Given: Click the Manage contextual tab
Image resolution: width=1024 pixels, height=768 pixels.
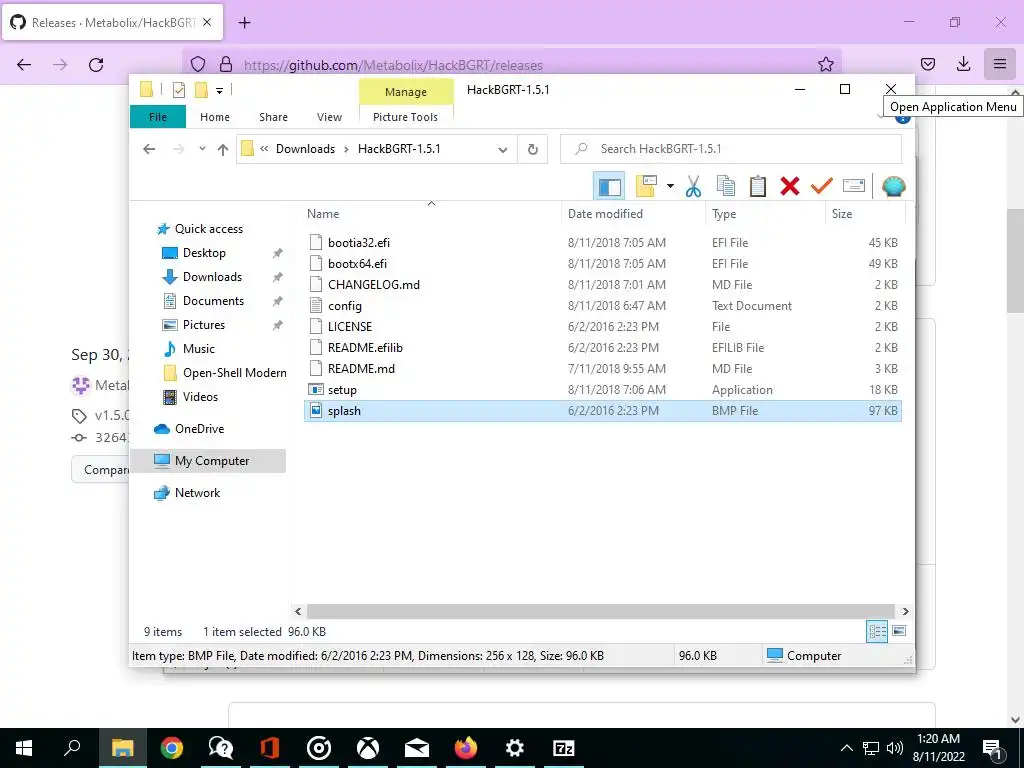Looking at the screenshot, I should [x=406, y=92].
